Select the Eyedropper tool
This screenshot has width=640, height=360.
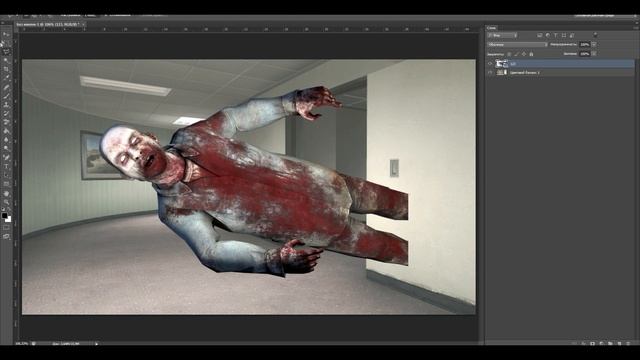[x=6, y=78]
